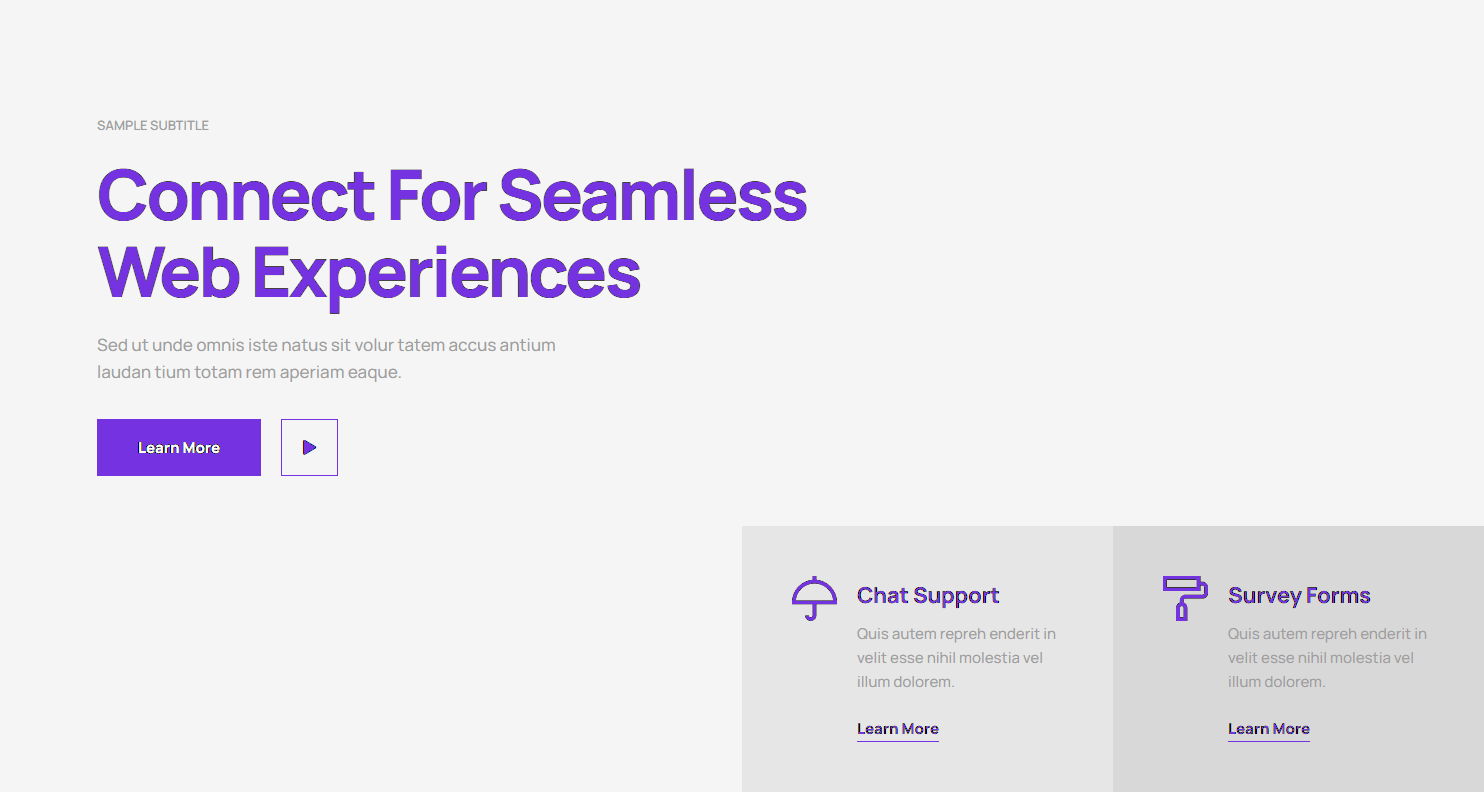Click the word Connect in the headline
This screenshot has height=792, width=1484.
coord(236,196)
